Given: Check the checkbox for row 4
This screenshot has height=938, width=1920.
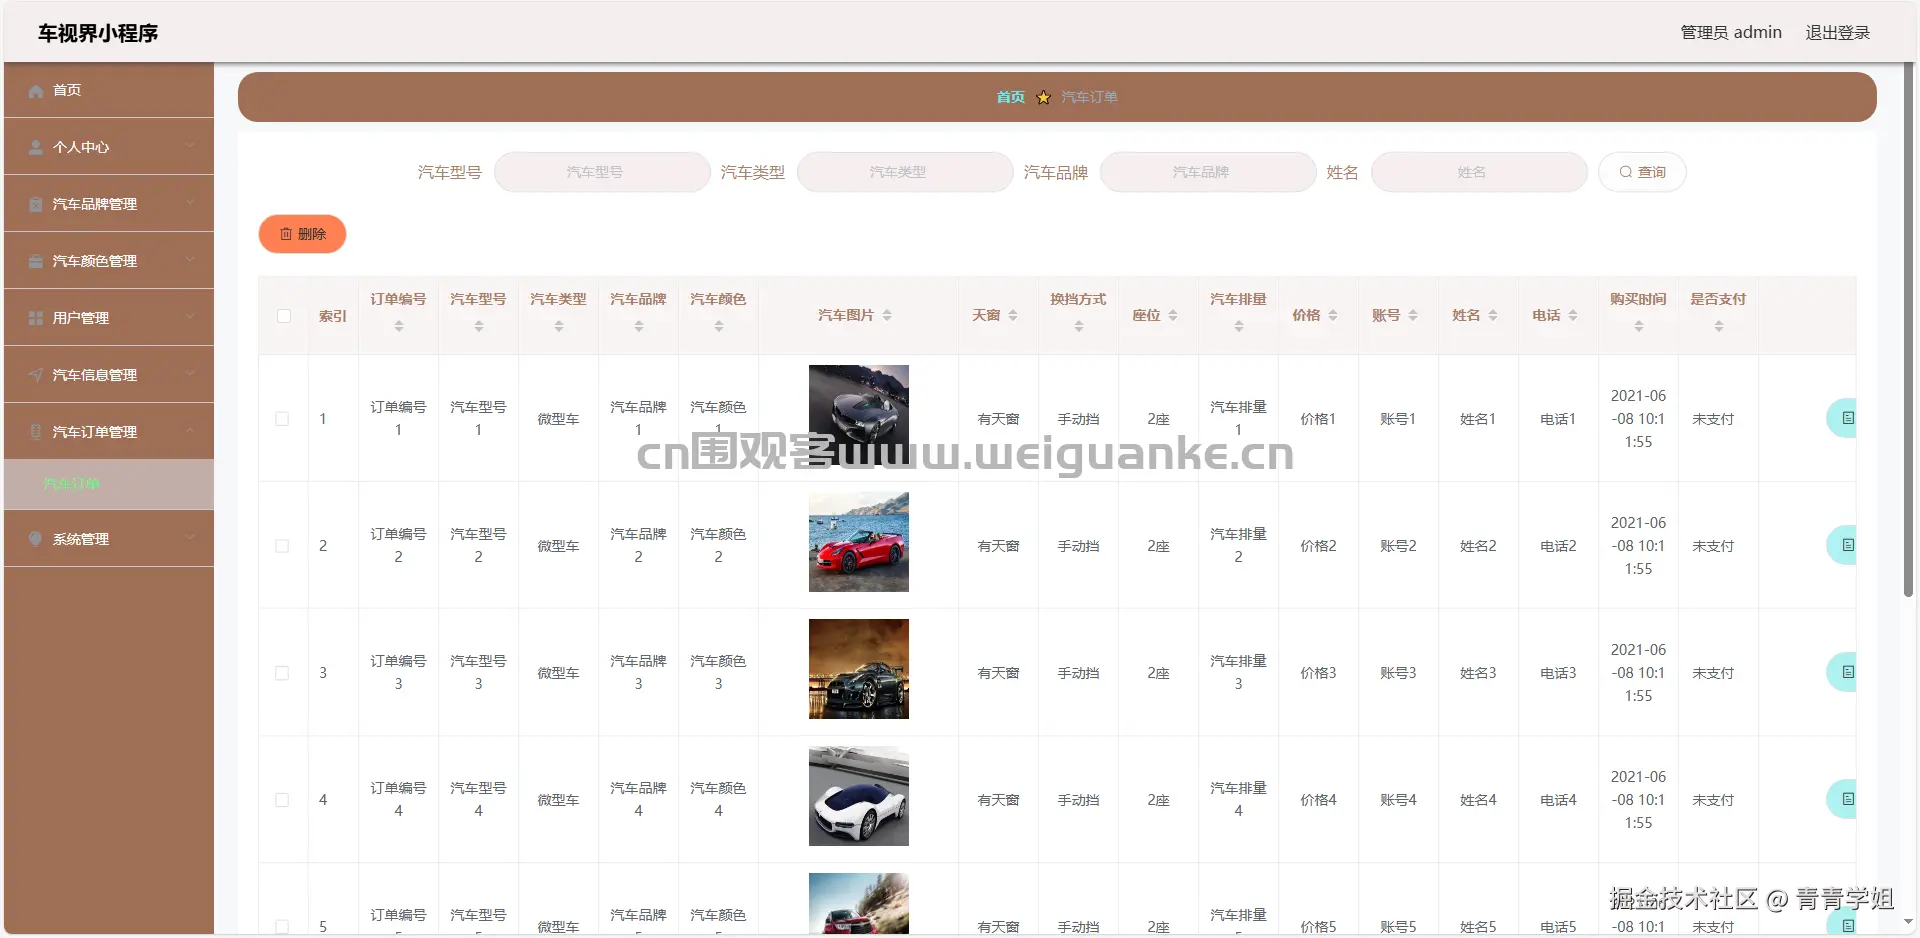Looking at the screenshot, I should tap(282, 800).
